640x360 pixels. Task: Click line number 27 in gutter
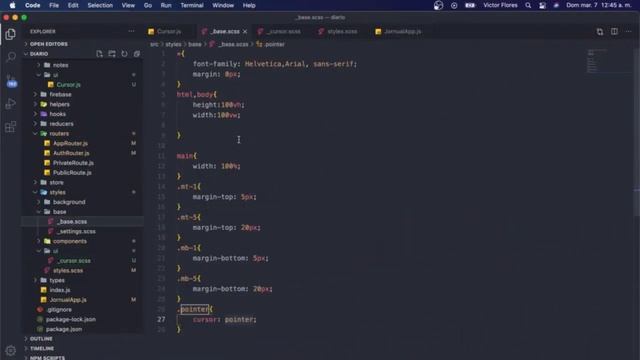click(161, 320)
